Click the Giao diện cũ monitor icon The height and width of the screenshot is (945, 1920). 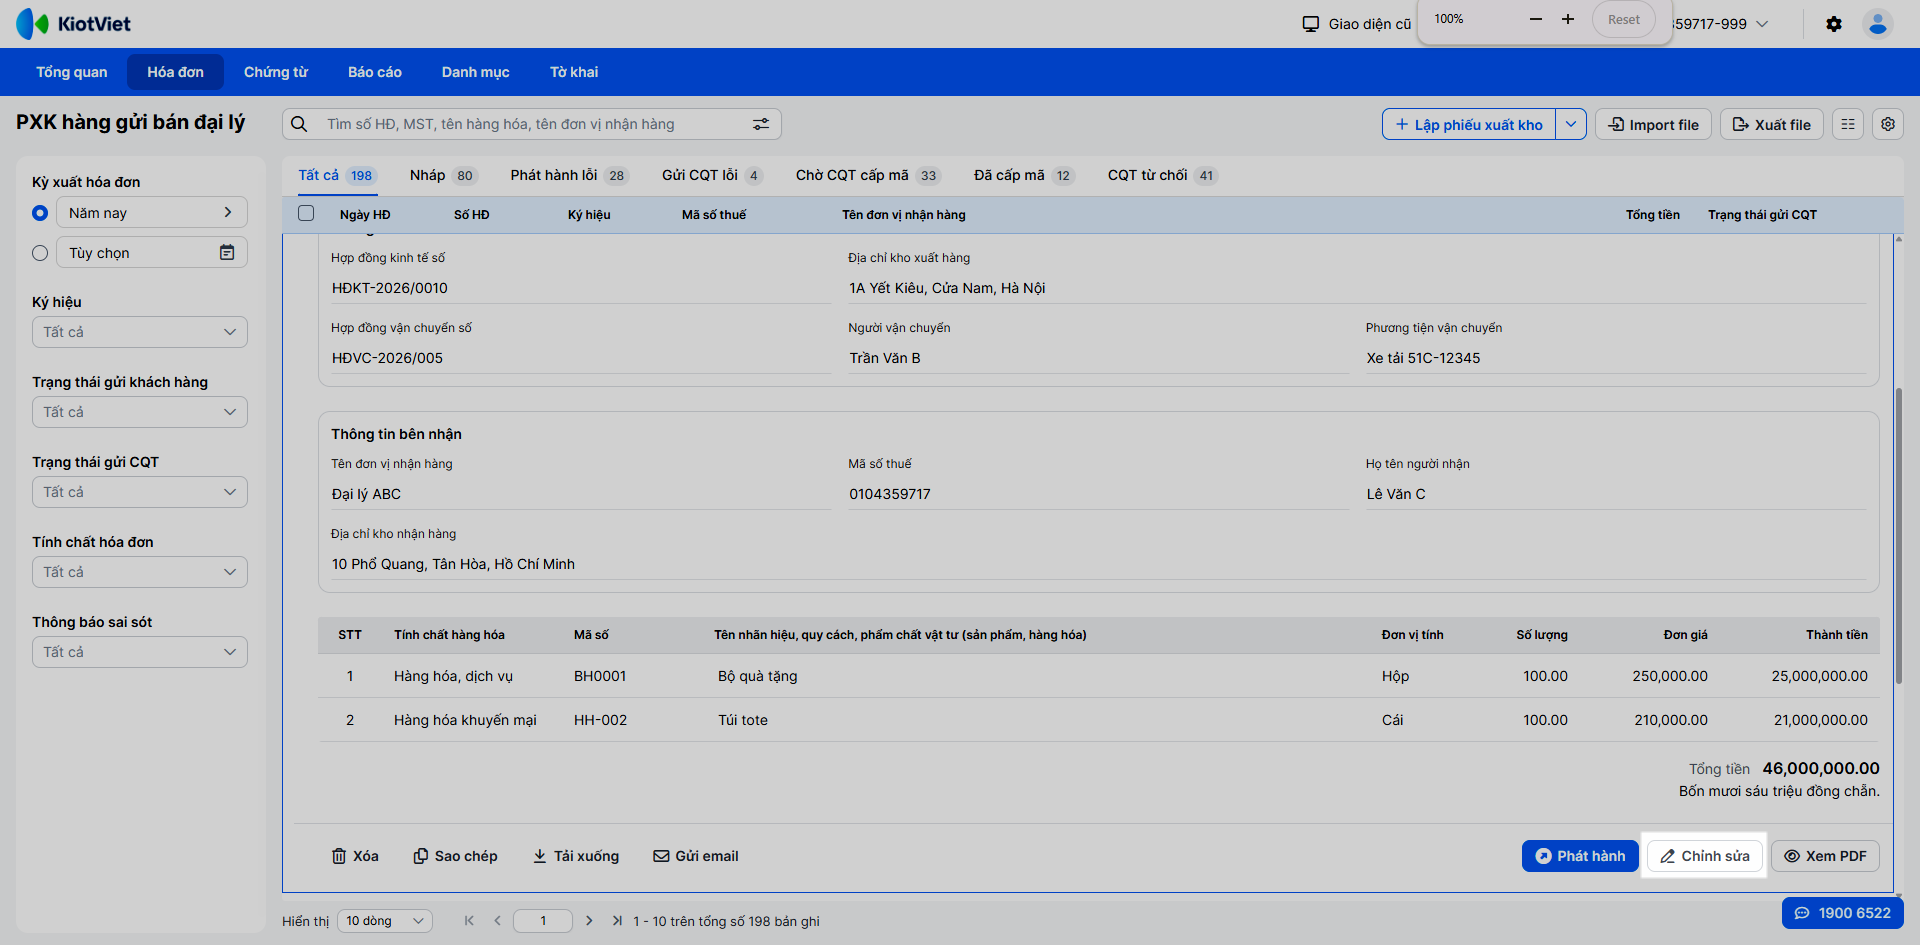pyautogui.click(x=1311, y=24)
